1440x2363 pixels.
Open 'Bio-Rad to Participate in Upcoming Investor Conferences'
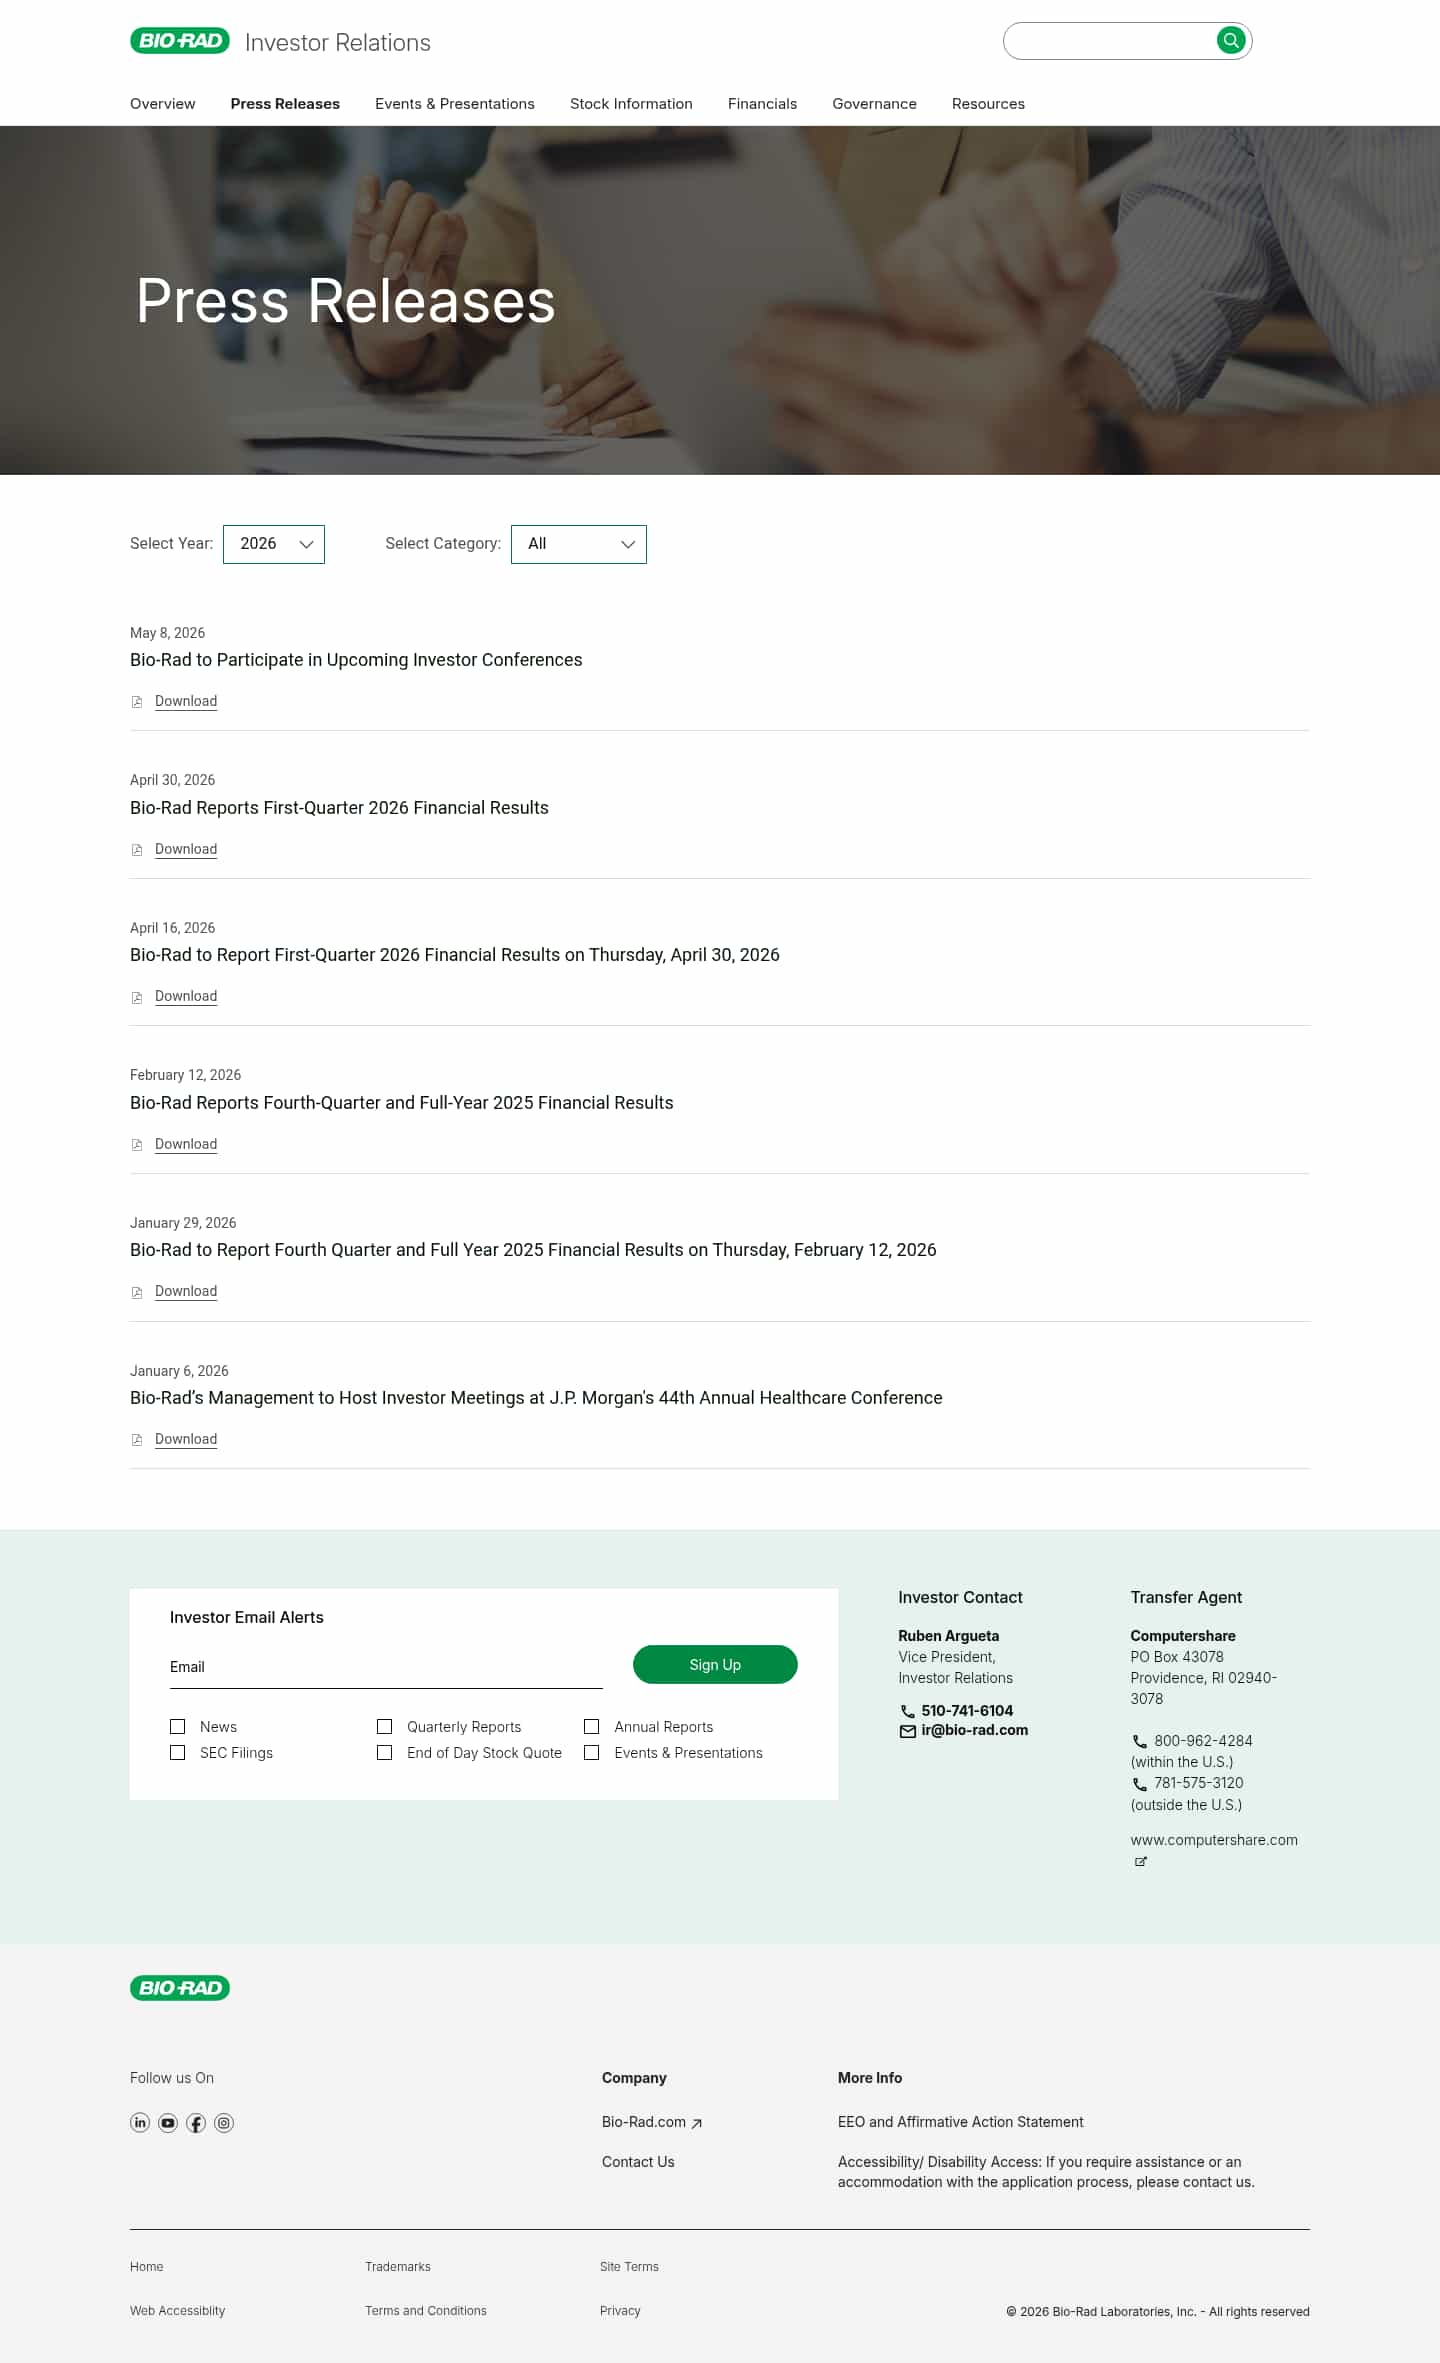pos(356,660)
